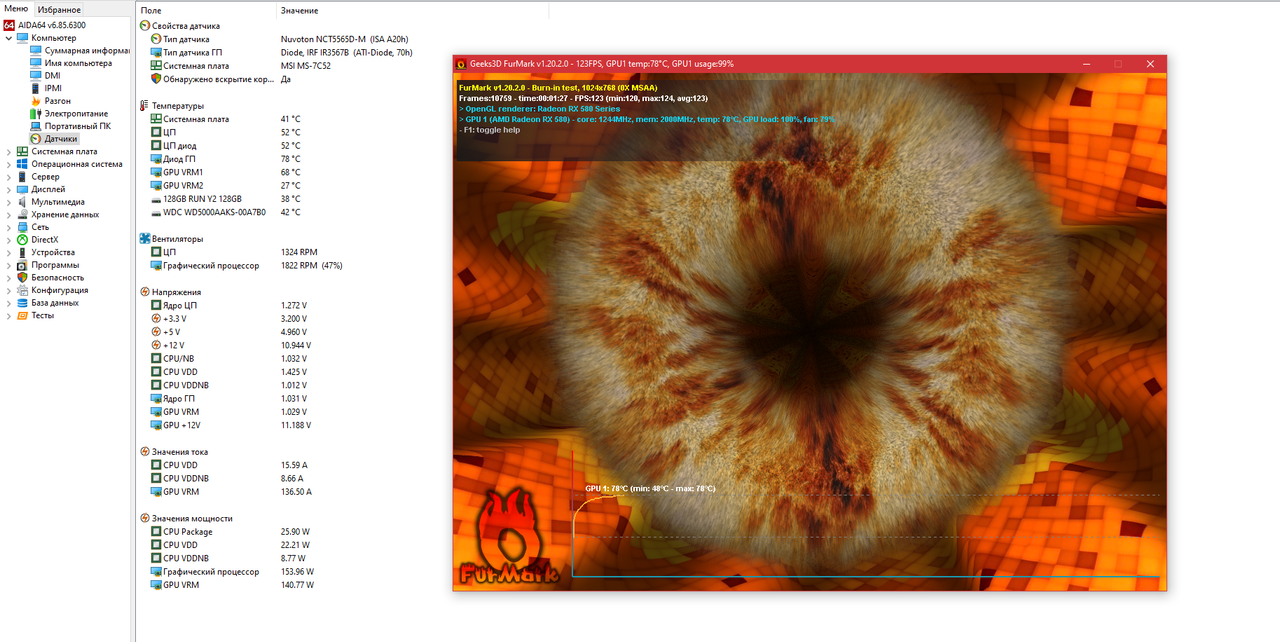This screenshot has height=642, width=1280.
Task: Click the Значение column header
Action: pos(301,10)
